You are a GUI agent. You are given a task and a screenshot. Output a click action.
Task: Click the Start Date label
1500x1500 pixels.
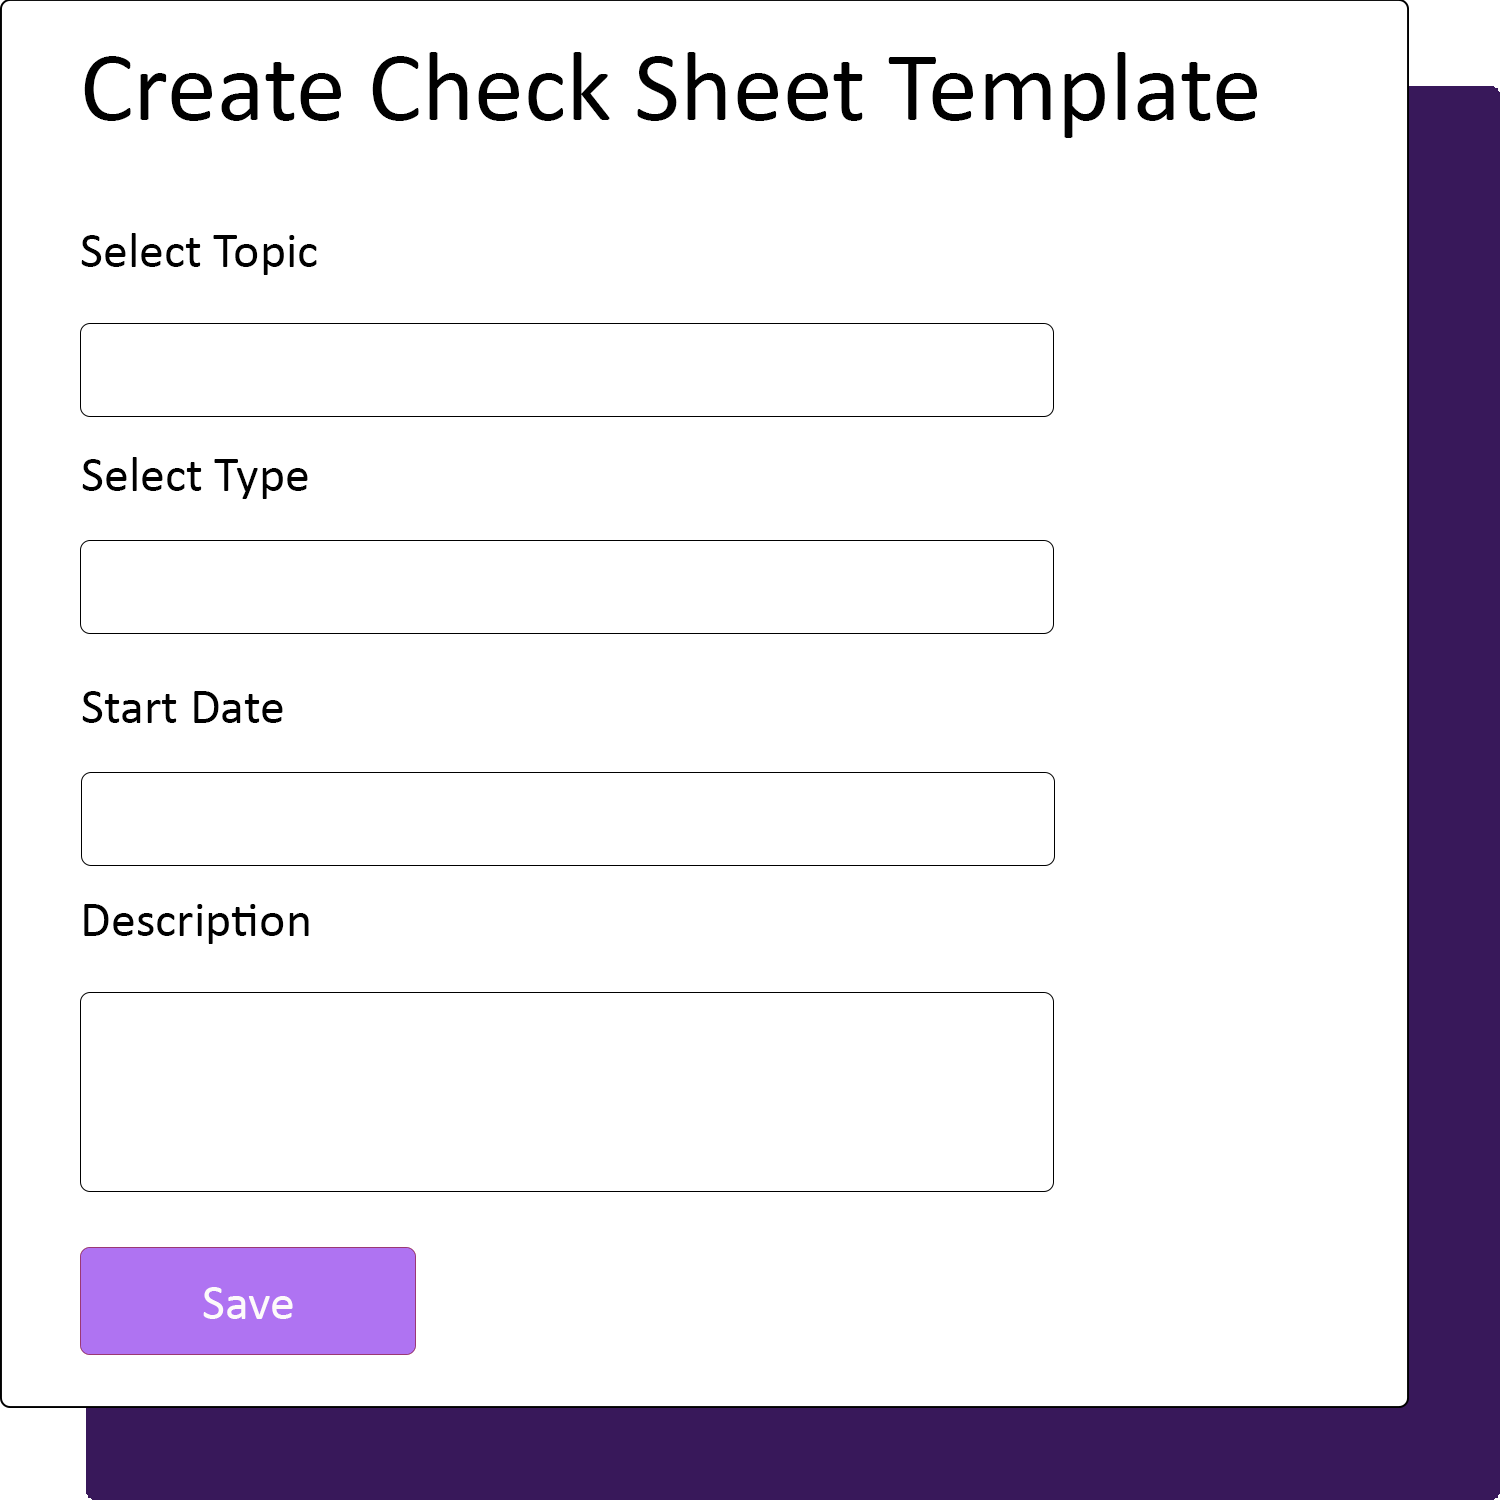182,708
